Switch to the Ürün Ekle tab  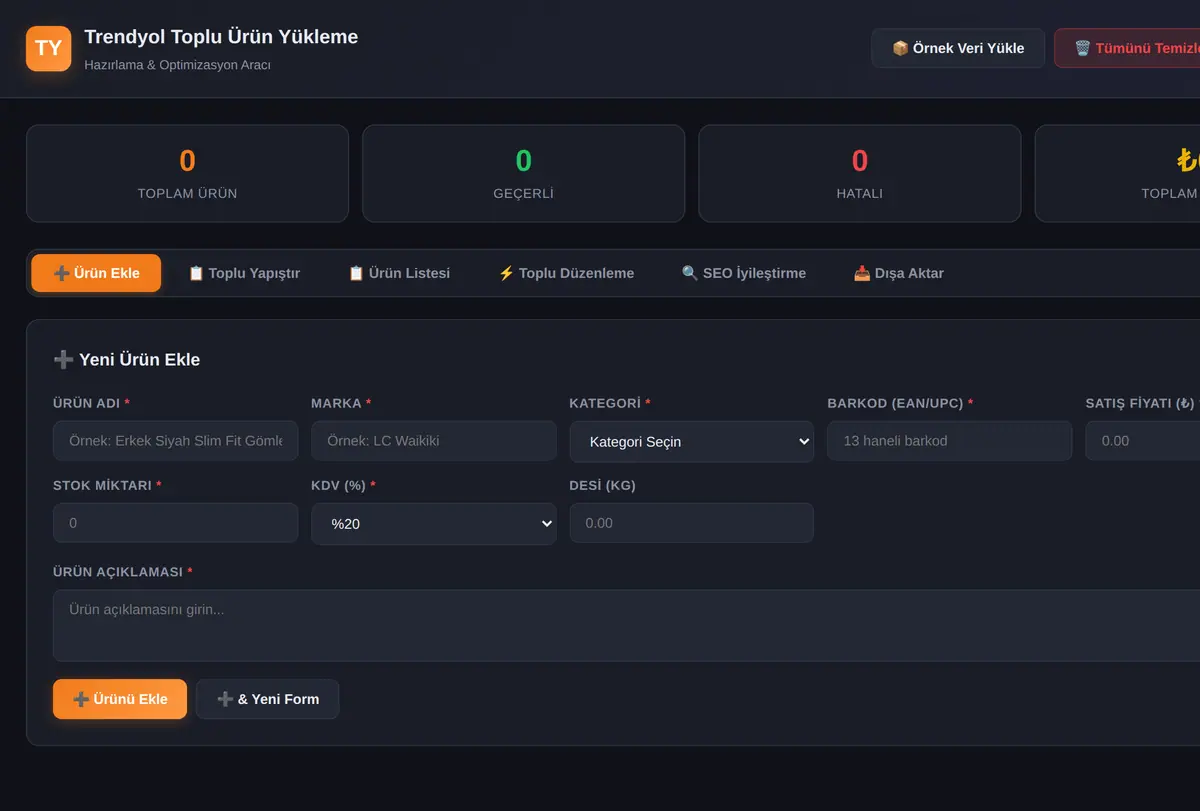coord(96,273)
